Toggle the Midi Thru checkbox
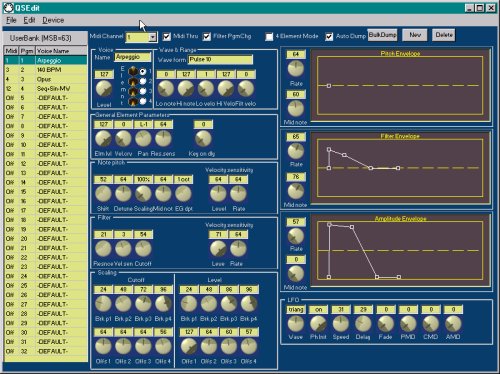500x374 pixels. [167, 36]
